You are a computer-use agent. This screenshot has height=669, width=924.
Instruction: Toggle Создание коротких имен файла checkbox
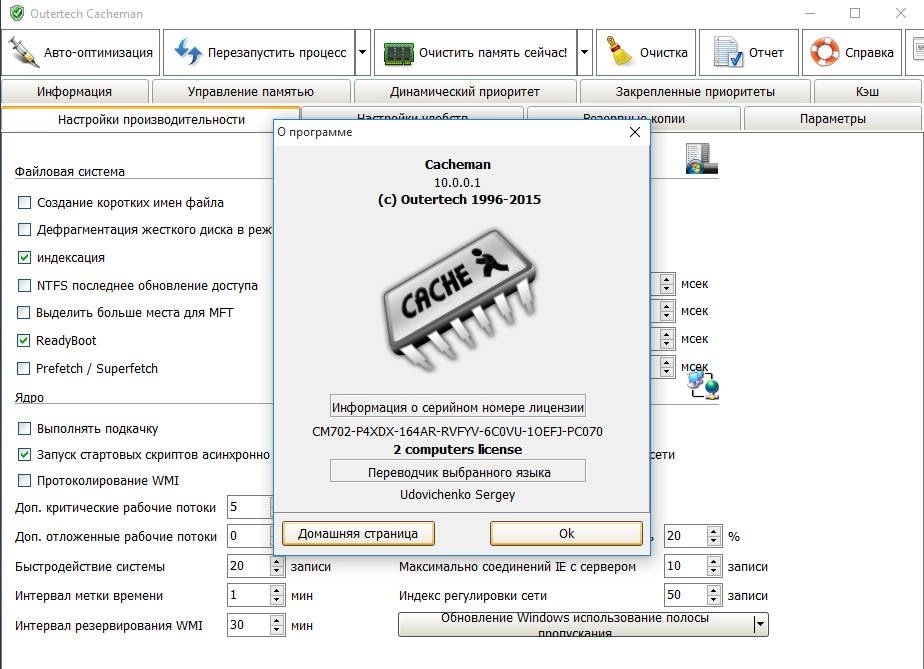24,203
